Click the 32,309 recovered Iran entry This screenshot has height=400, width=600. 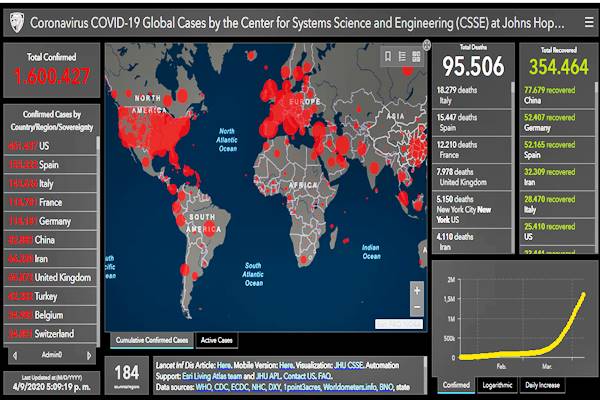pos(557,177)
